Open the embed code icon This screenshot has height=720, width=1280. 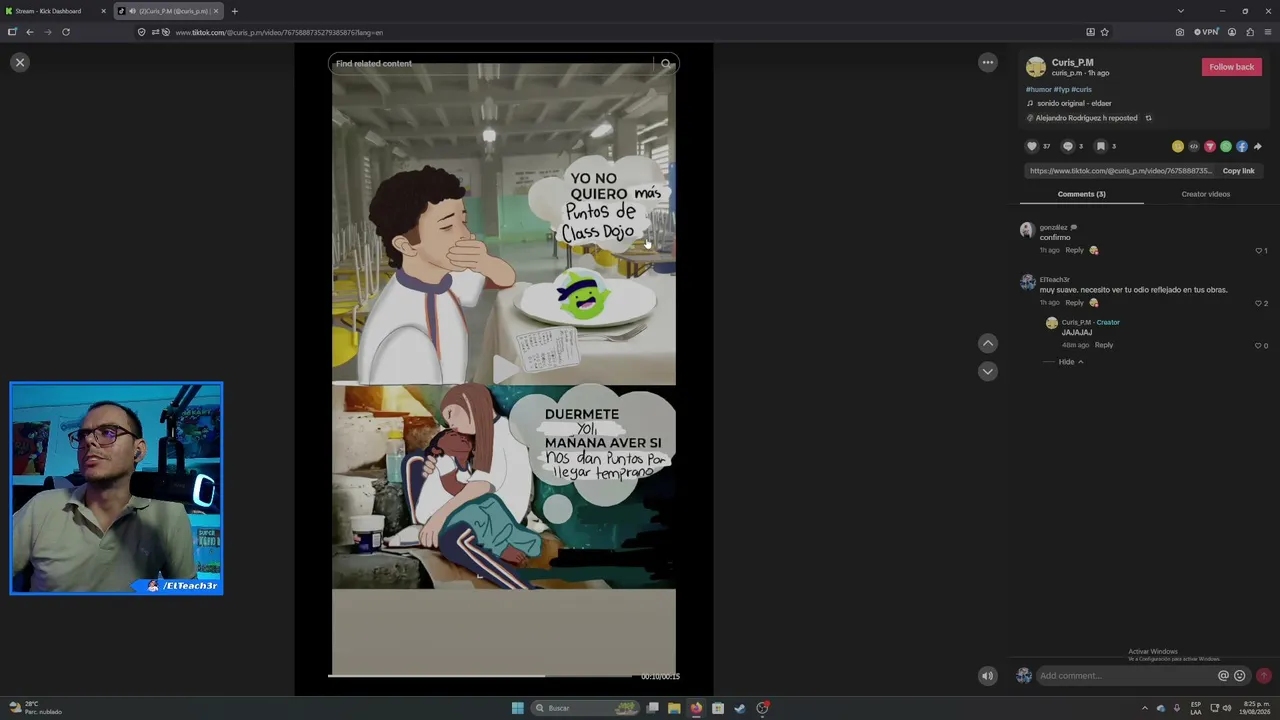1194,146
